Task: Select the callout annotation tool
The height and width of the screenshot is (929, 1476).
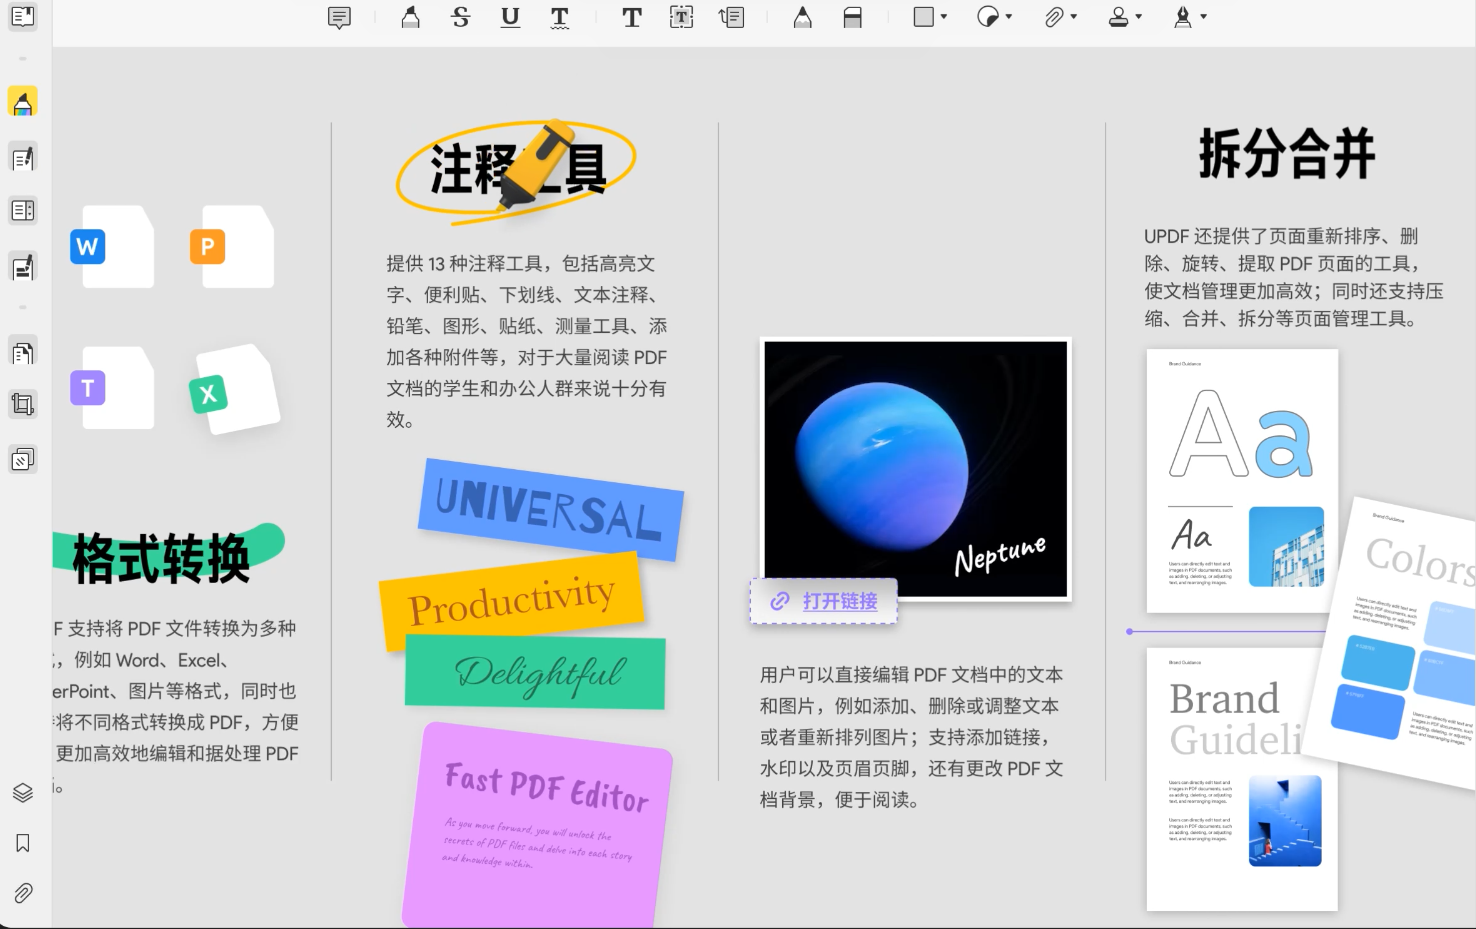Action: click(x=731, y=17)
